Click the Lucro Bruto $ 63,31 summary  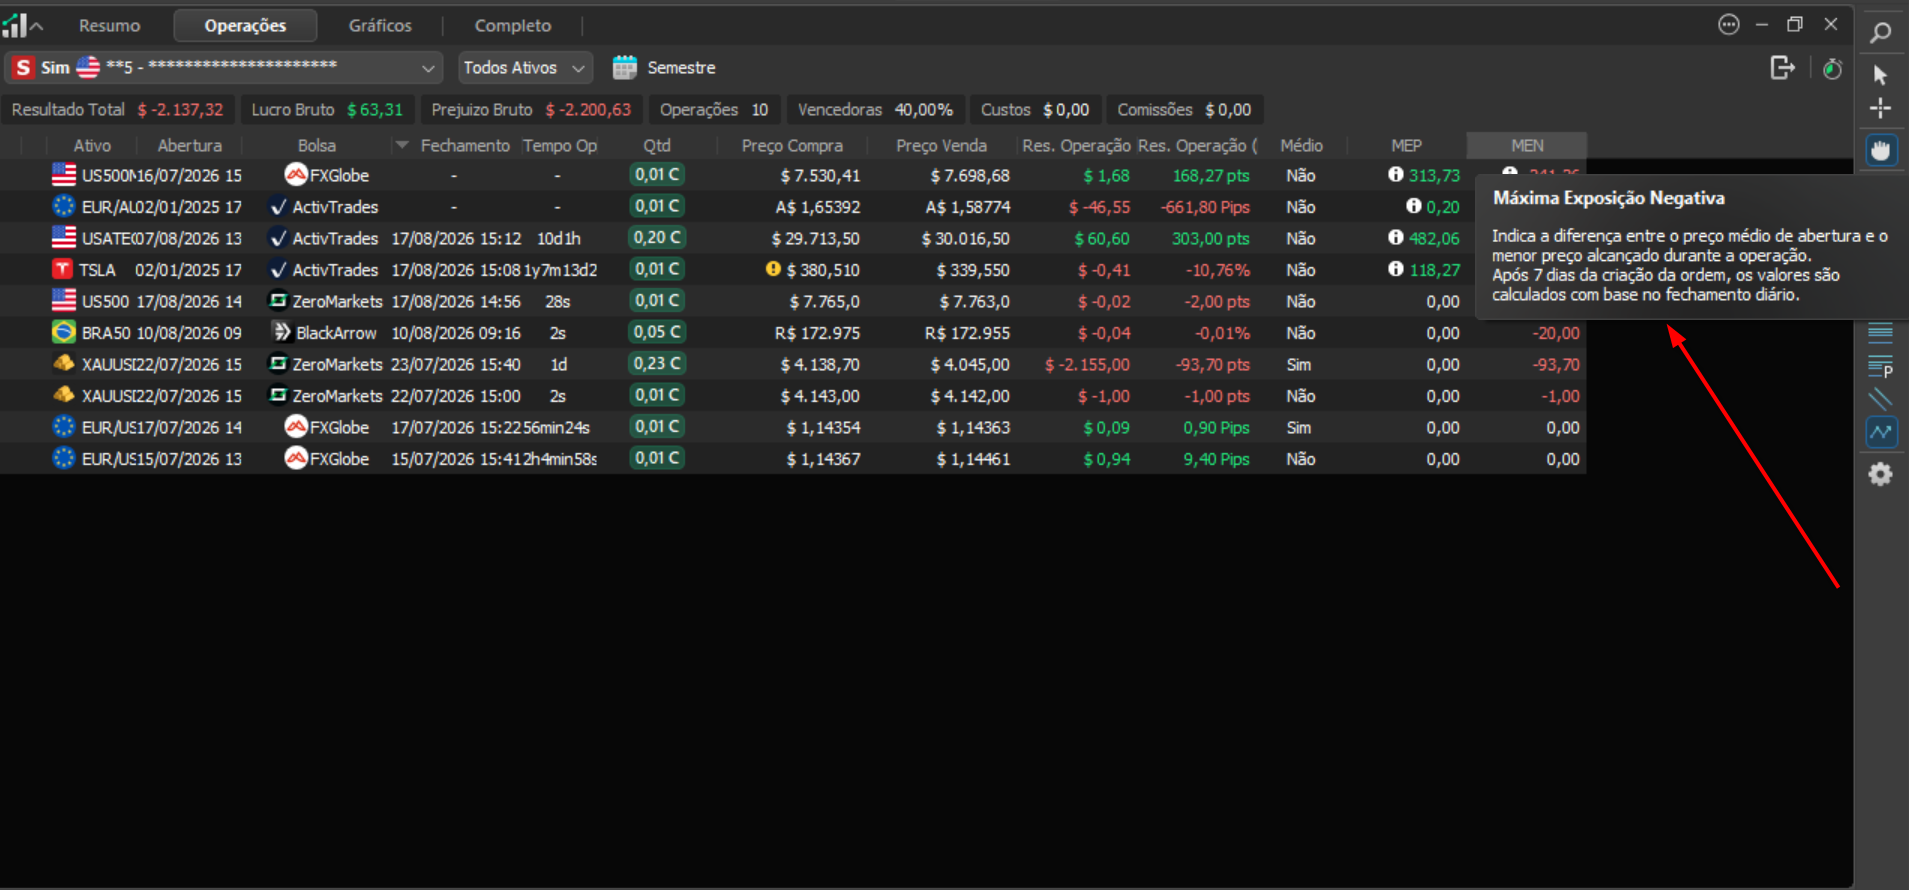click(327, 110)
